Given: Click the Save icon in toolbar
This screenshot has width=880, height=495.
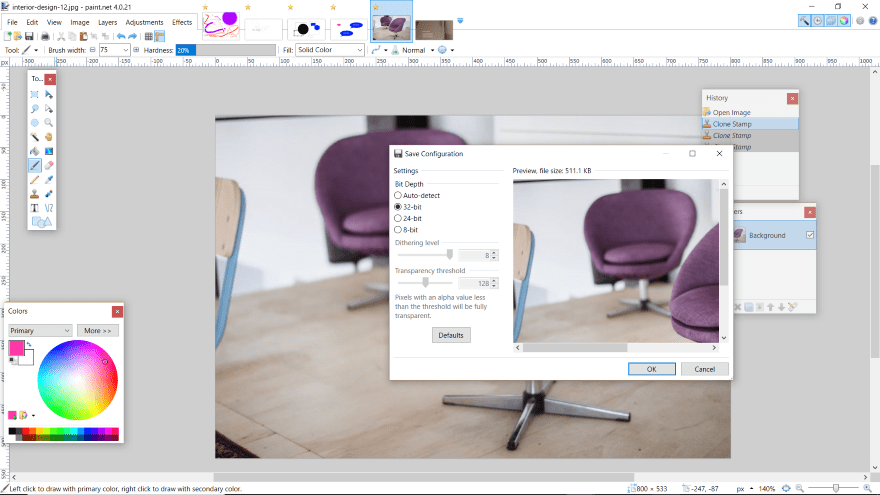Looking at the screenshot, I should coord(31,36).
